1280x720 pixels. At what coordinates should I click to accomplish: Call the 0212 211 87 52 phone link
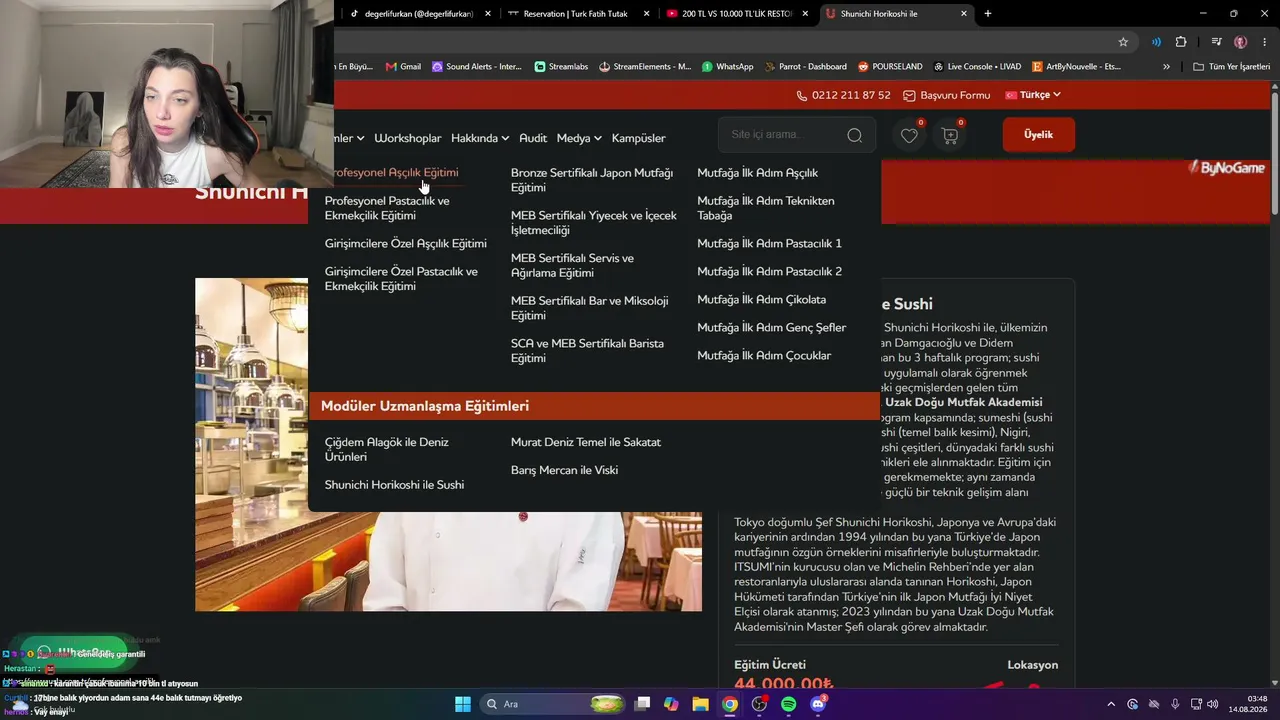click(x=843, y=95)
